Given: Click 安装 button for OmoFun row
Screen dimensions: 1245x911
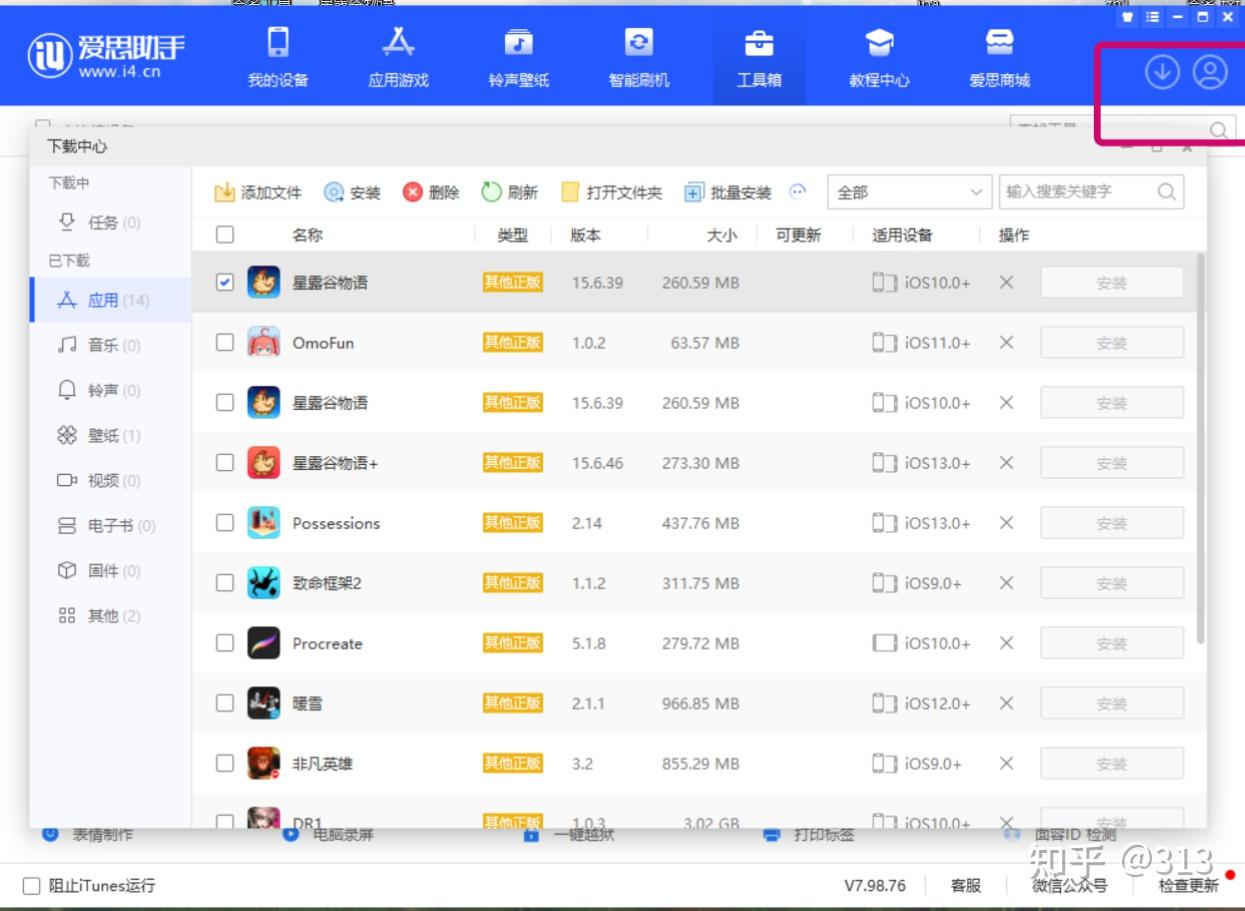Looking at the screenshot, I should [x=1112, y=343].
